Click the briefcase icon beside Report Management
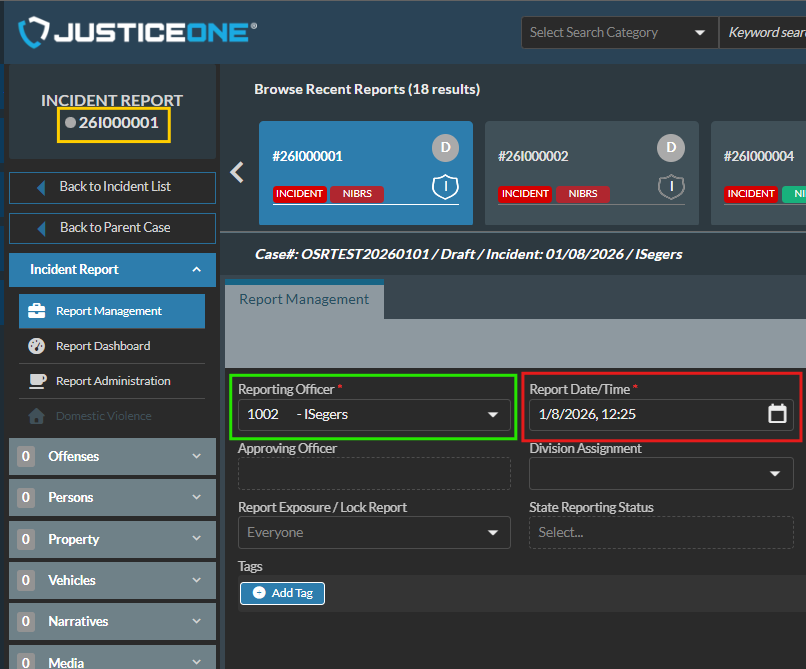This screenshot has height=669, width=806. click(x=36, y=311)
